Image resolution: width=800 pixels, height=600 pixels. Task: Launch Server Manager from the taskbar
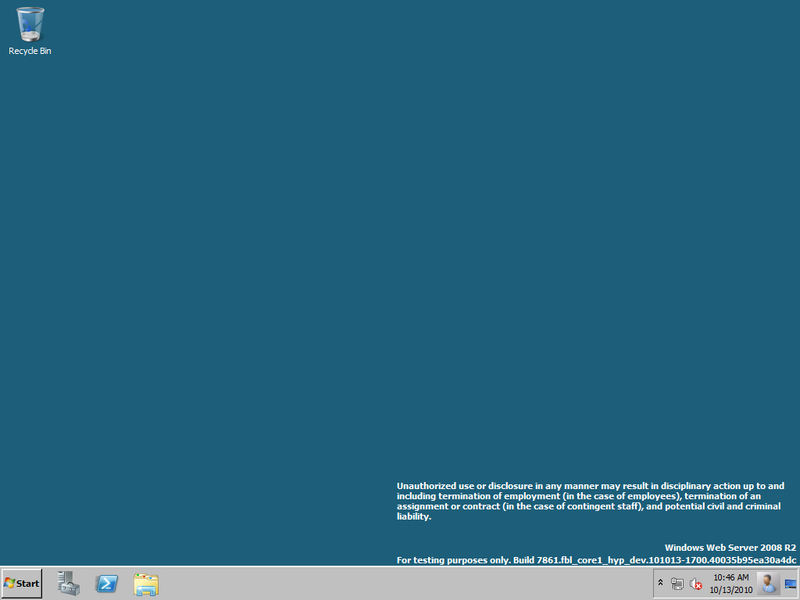pyautogui.click(x=68, y=583)
